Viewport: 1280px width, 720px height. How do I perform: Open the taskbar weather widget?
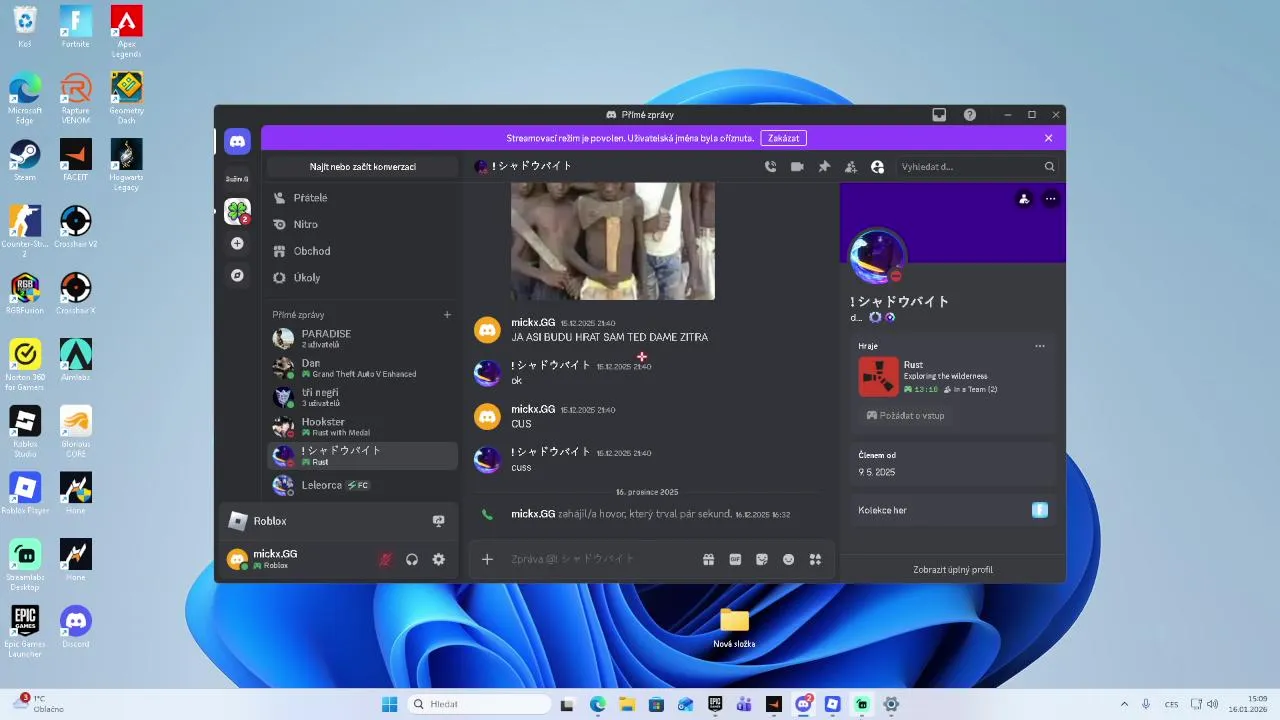[40, 704]
